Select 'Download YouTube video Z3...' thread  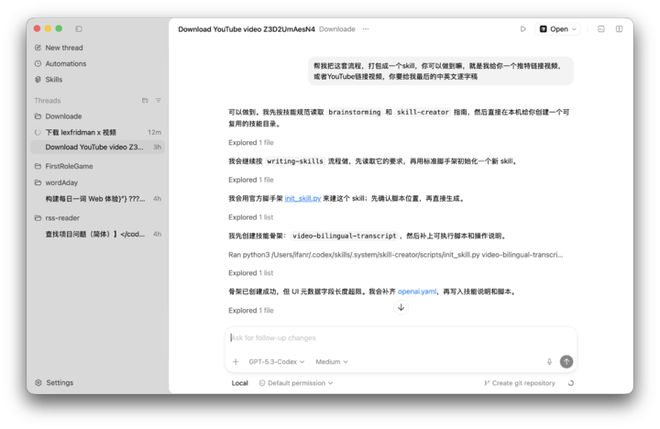pyautogui.click(x=98, y=147)
